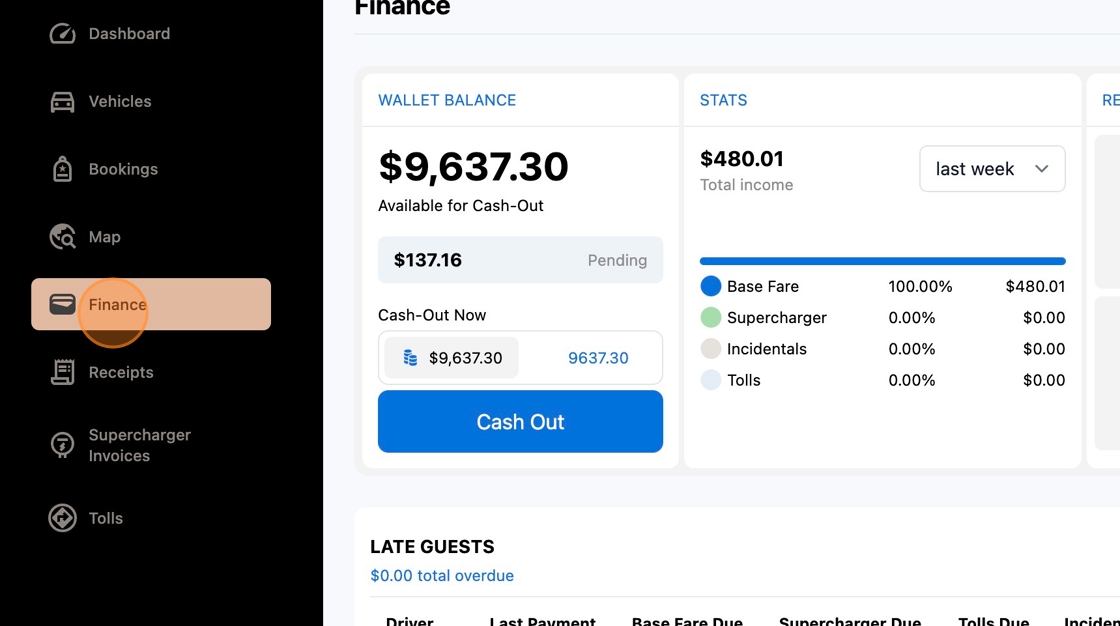Viewport: 1120px width, 626px height.
Task: Click the Bookings icon in sidebar
Action: pyautogui.click(x=62, y=170)
